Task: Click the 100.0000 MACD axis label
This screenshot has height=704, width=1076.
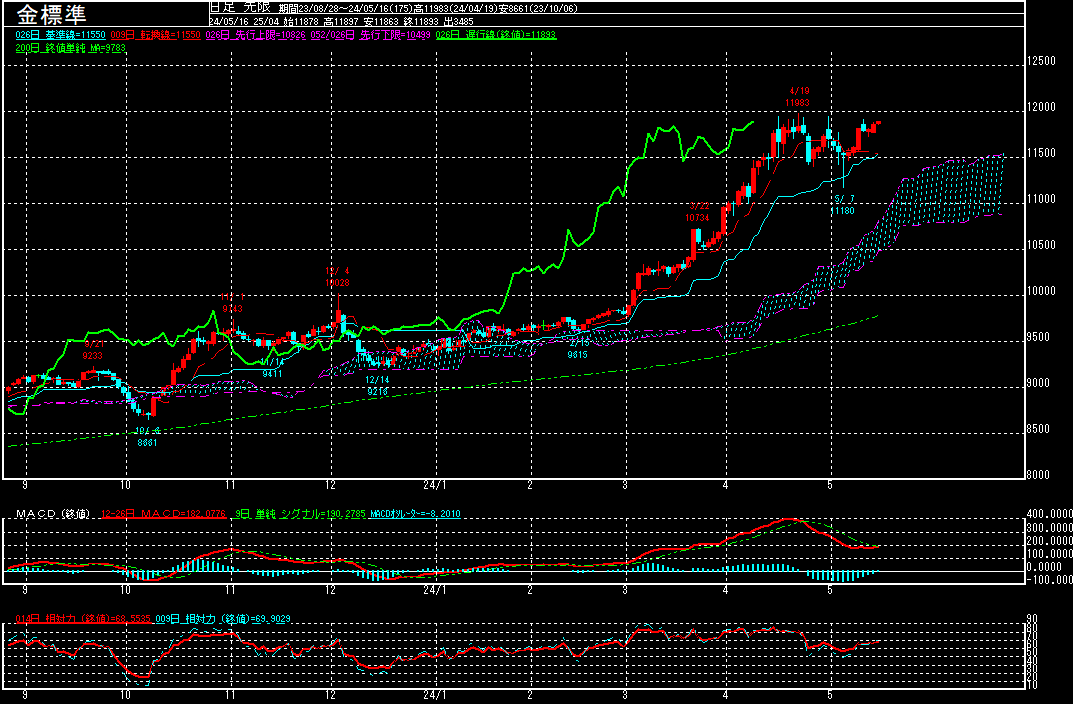Action: click(1050, 554)
